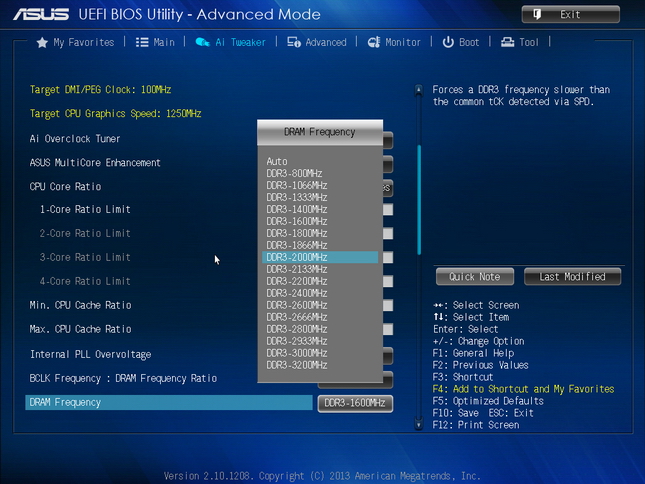Go to the Advanced tab
The image size is (645, 484).
317,42
